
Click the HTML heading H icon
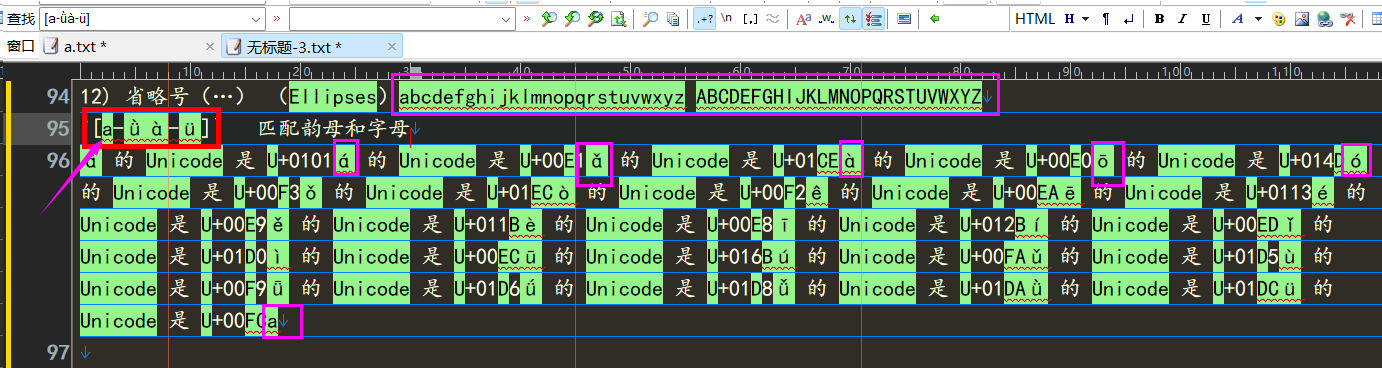(1069, 18)
